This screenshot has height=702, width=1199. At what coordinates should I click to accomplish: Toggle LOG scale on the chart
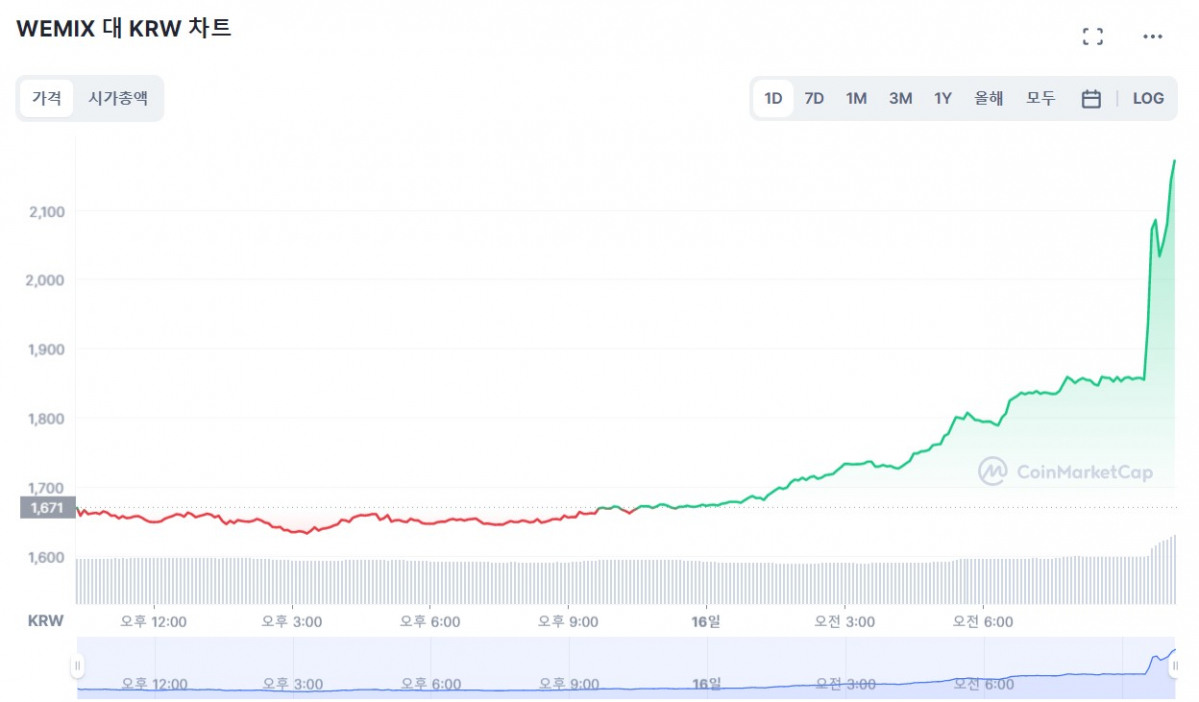[1148, 98]
